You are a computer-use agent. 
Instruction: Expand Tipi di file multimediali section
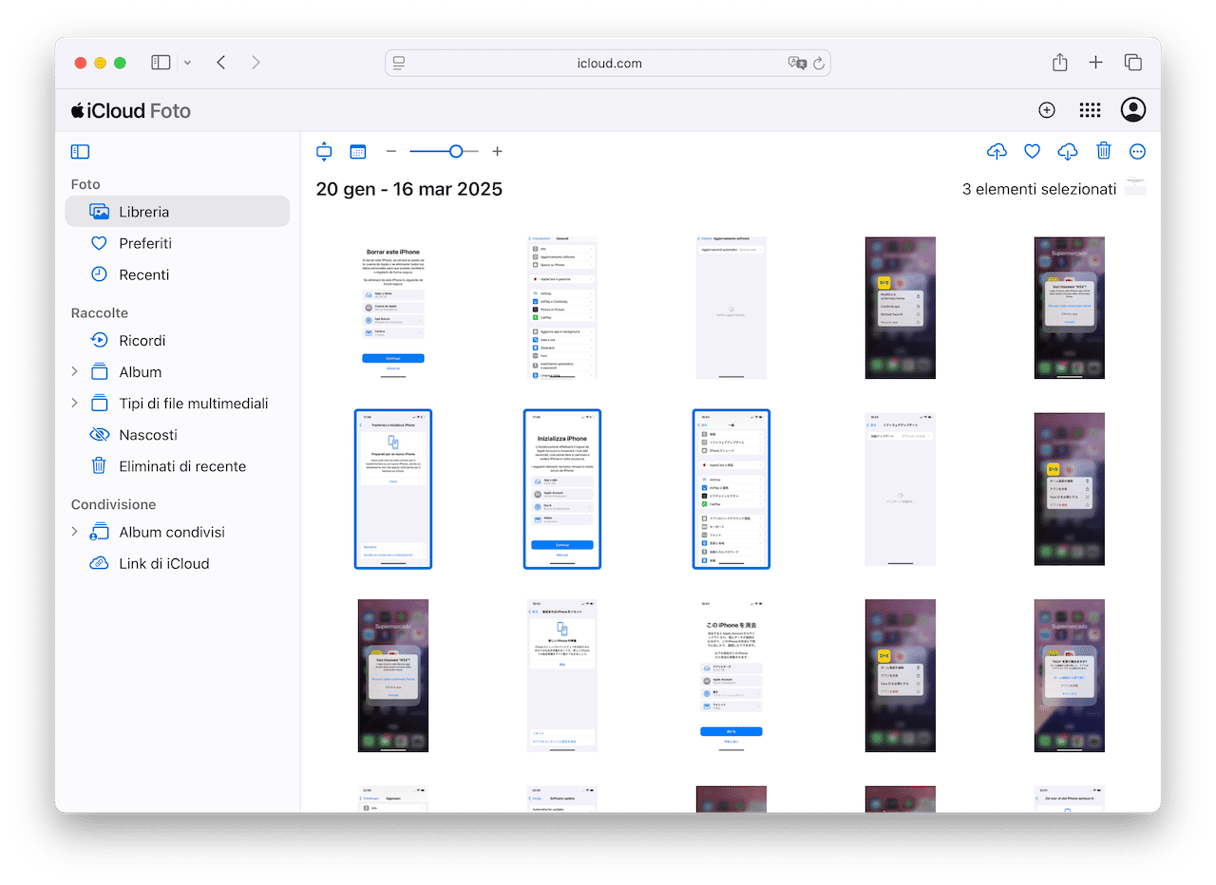[x=74, y=403]
